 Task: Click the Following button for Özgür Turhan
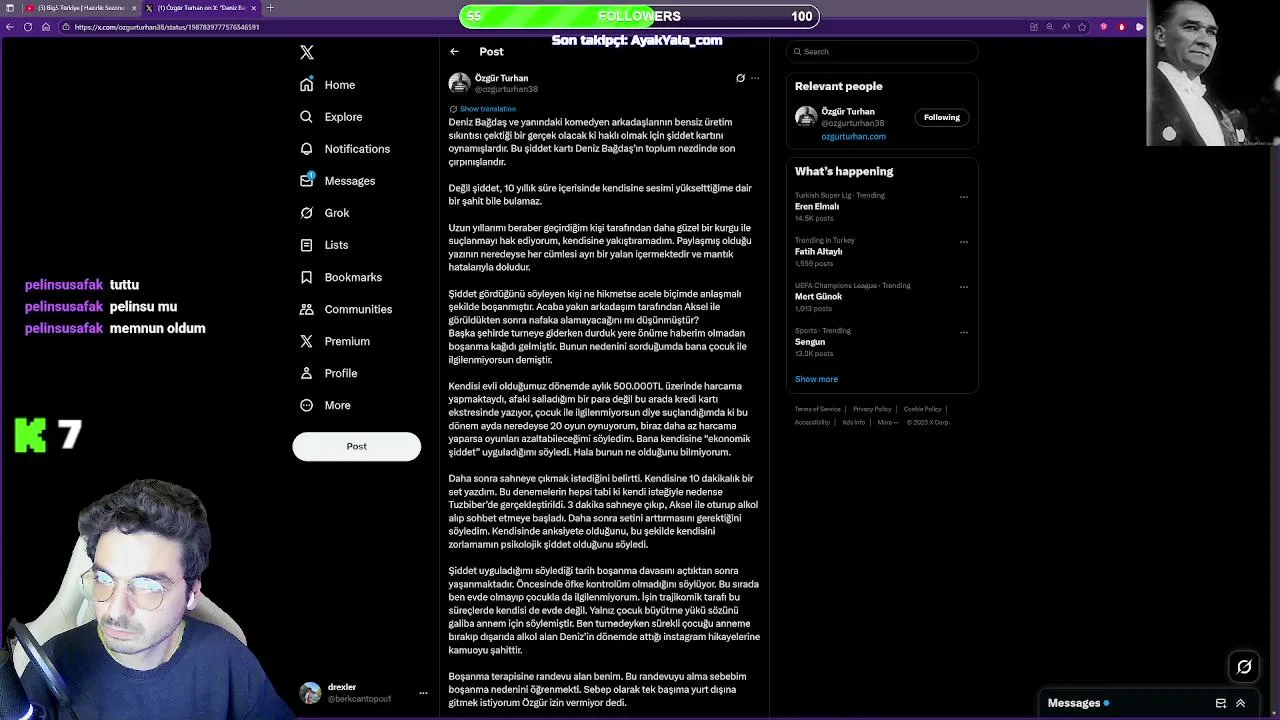942,117
